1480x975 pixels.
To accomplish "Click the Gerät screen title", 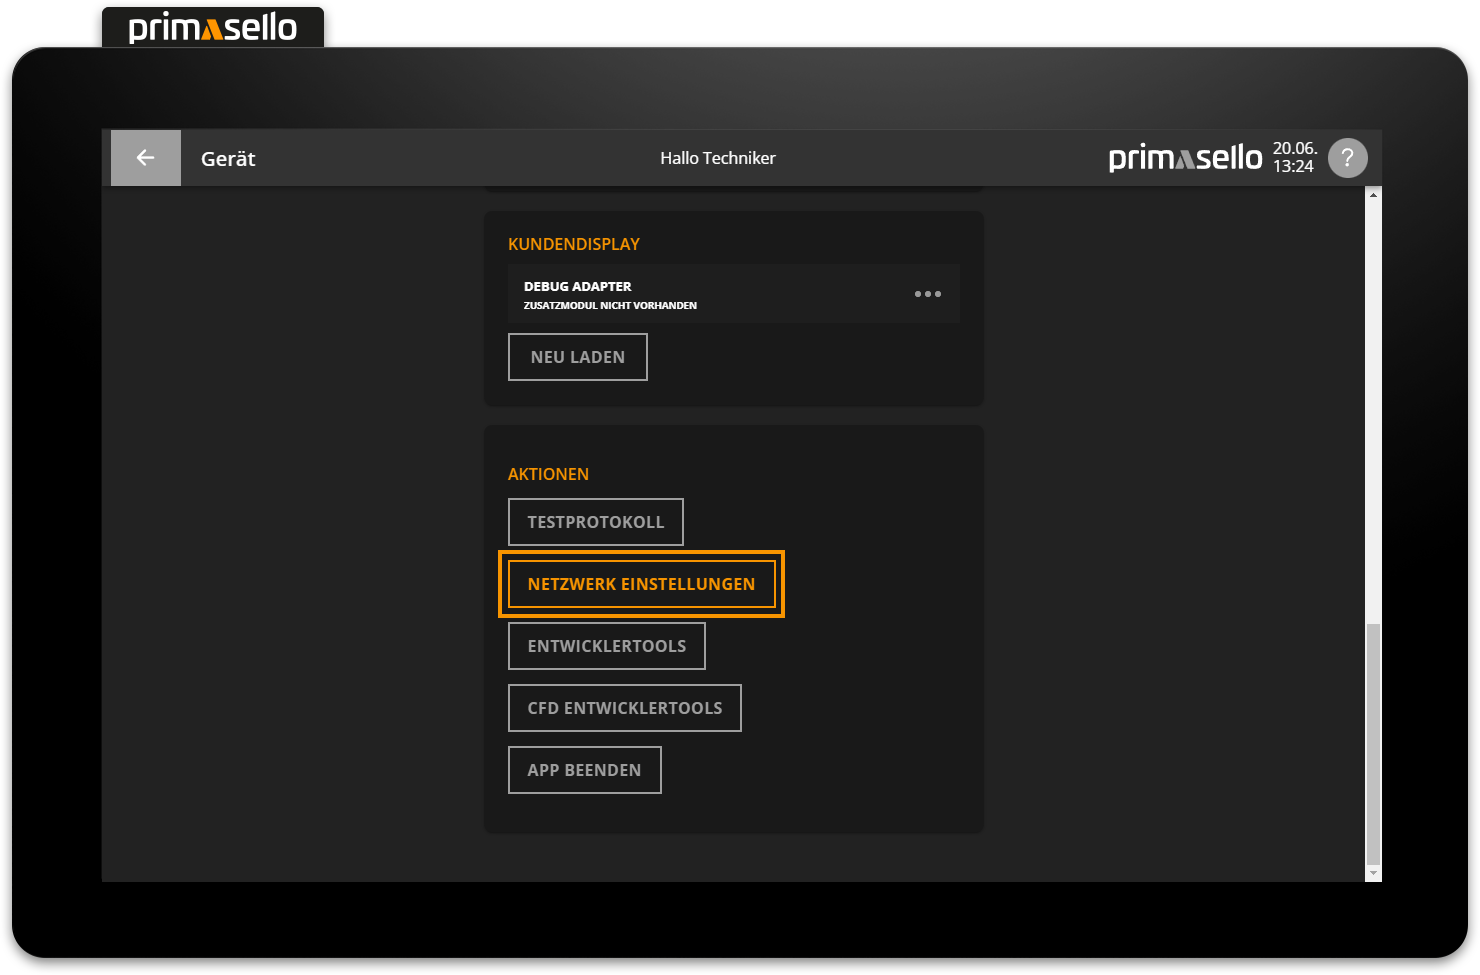I will (227, 158).
